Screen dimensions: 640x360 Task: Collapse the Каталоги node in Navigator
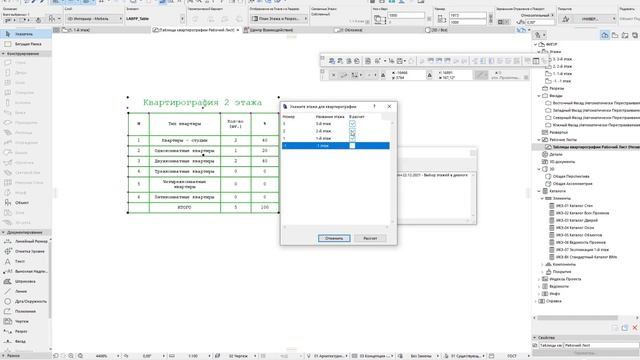coord(539,191)
